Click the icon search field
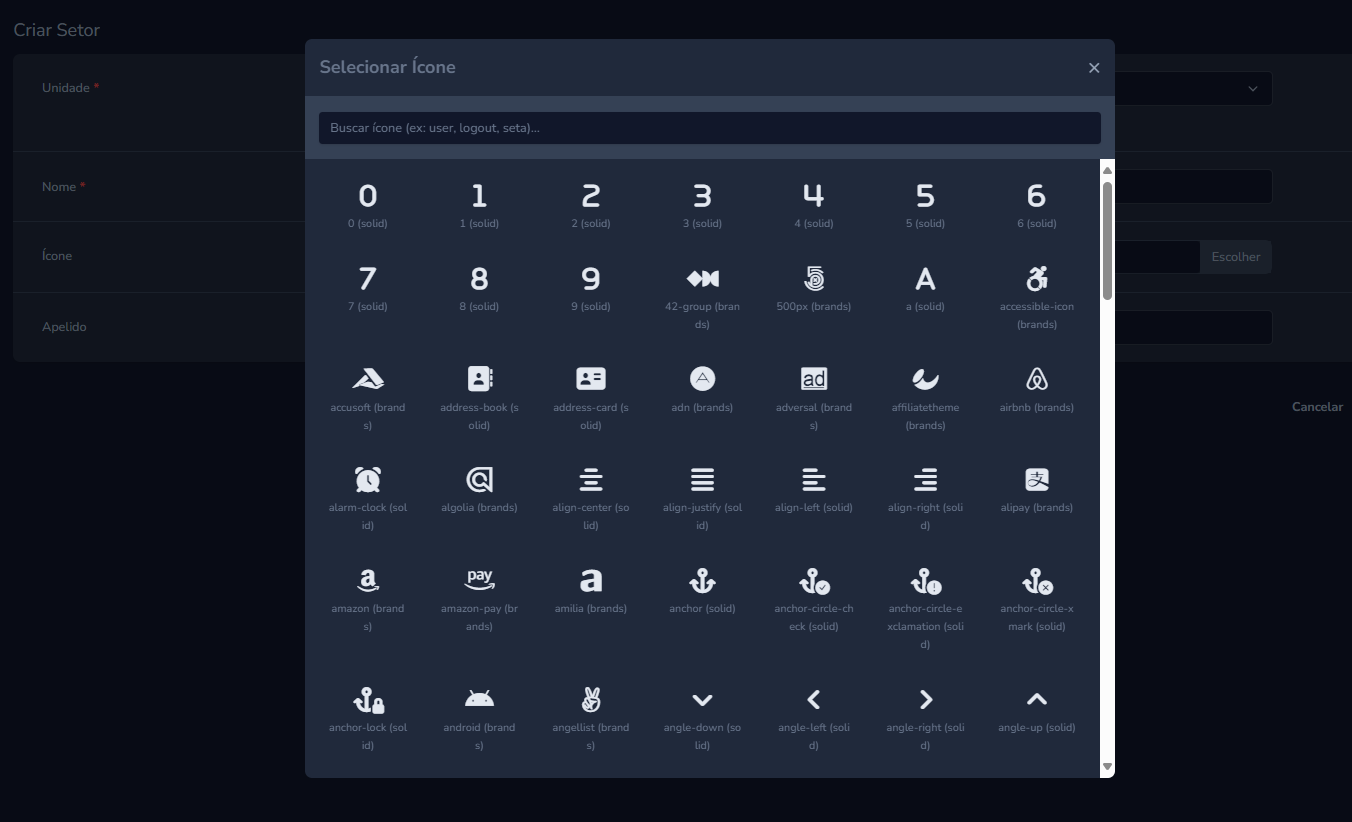1352x822 pixels. 709,128
